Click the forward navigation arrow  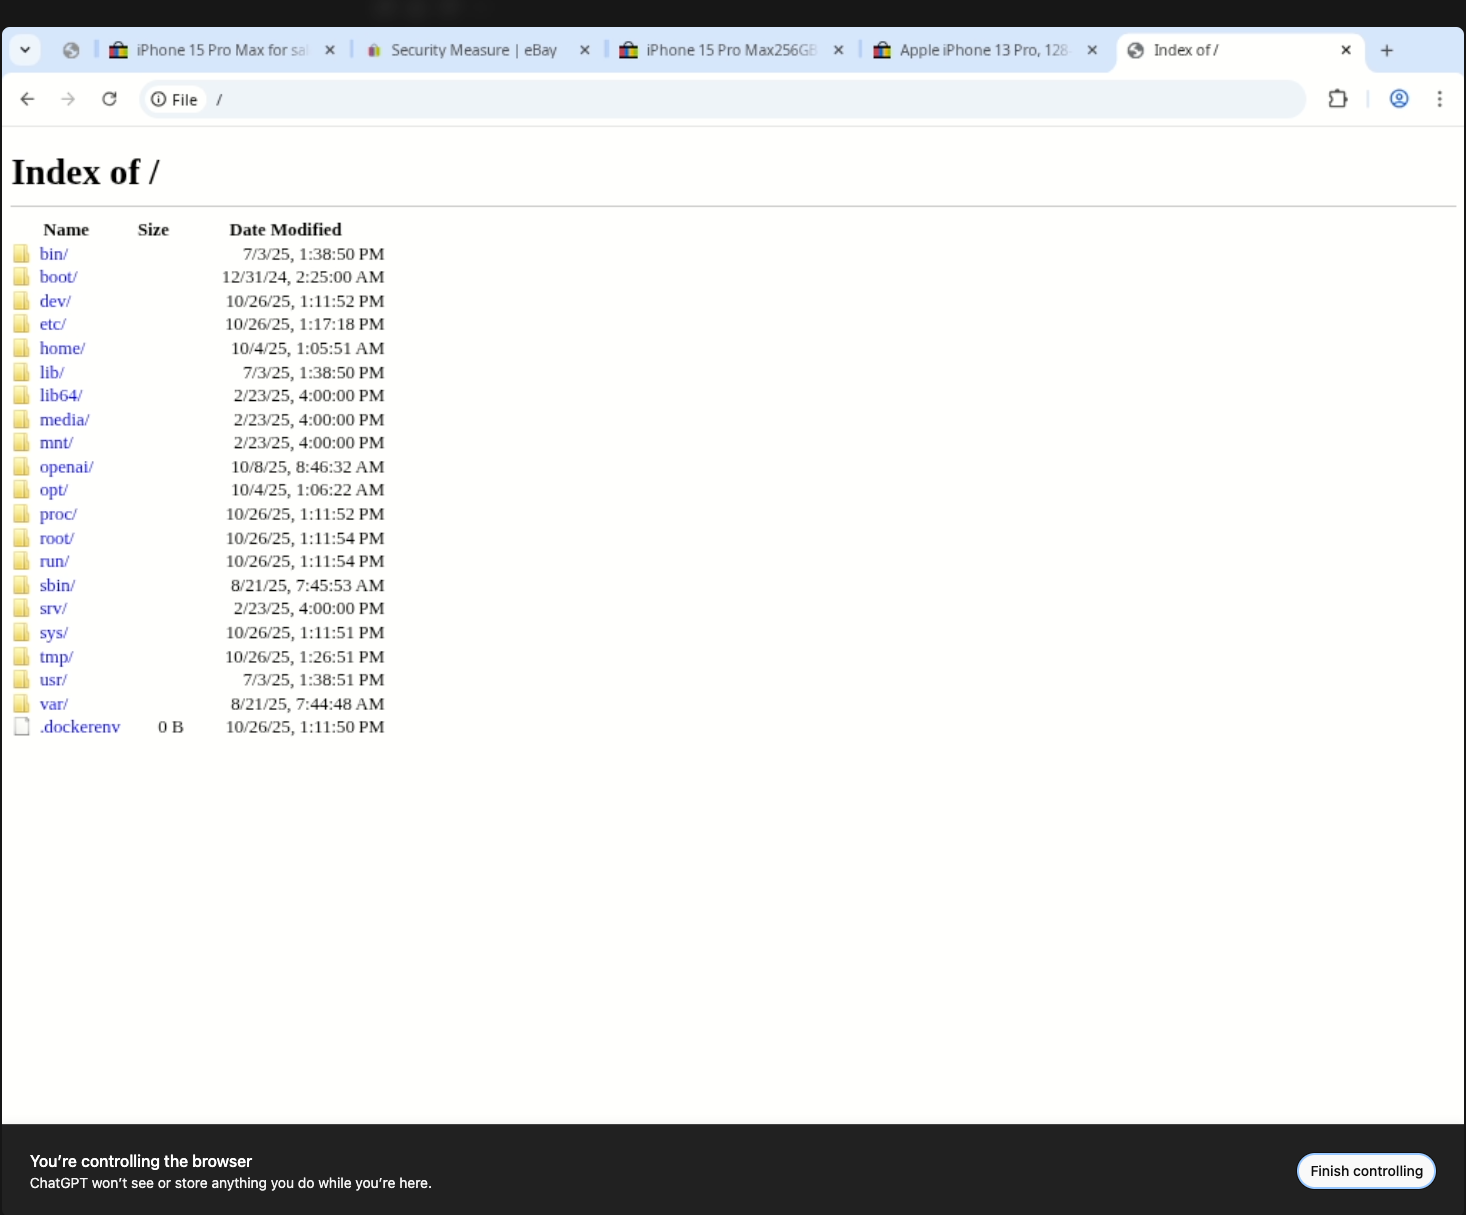point(68,99)
